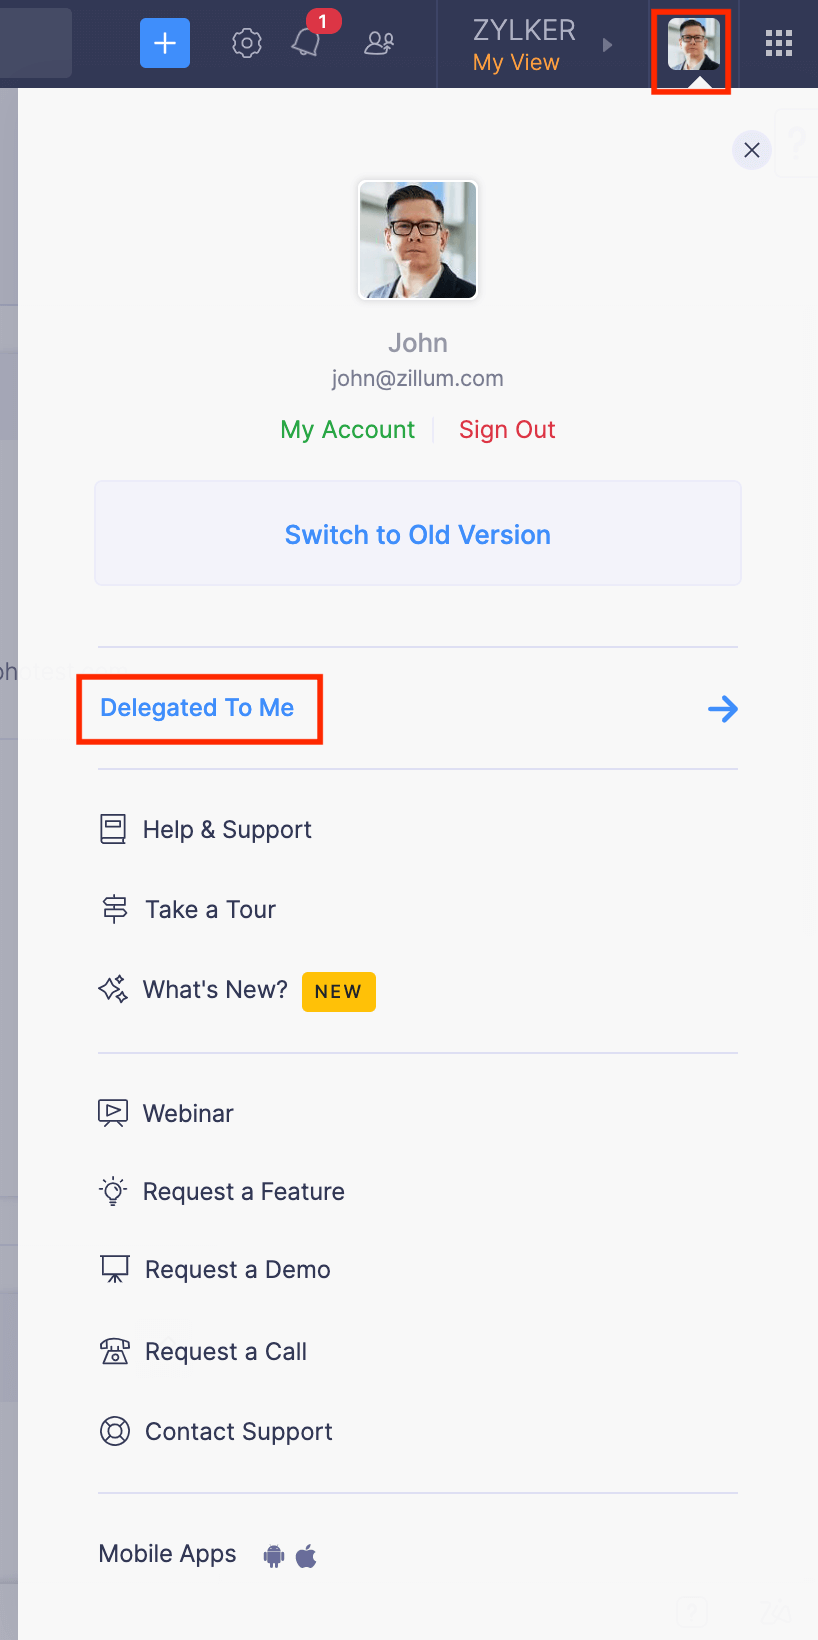Viewport: 818px width, 1640px height.
Task: Select the Request a Feature lightbulb icon
Action: click(x=113, y=1191)
